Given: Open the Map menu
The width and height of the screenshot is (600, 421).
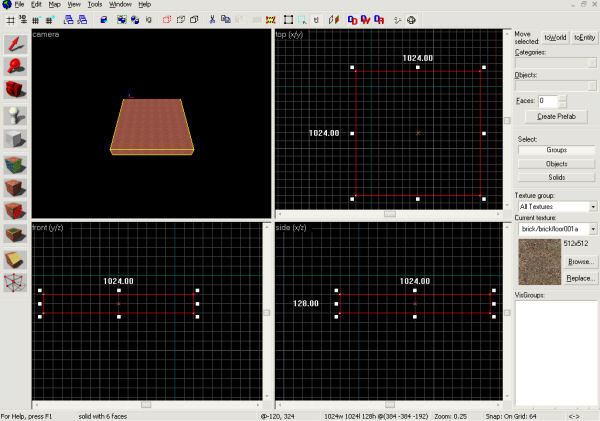Looking at the screenshot, I should tap(54, 5).
